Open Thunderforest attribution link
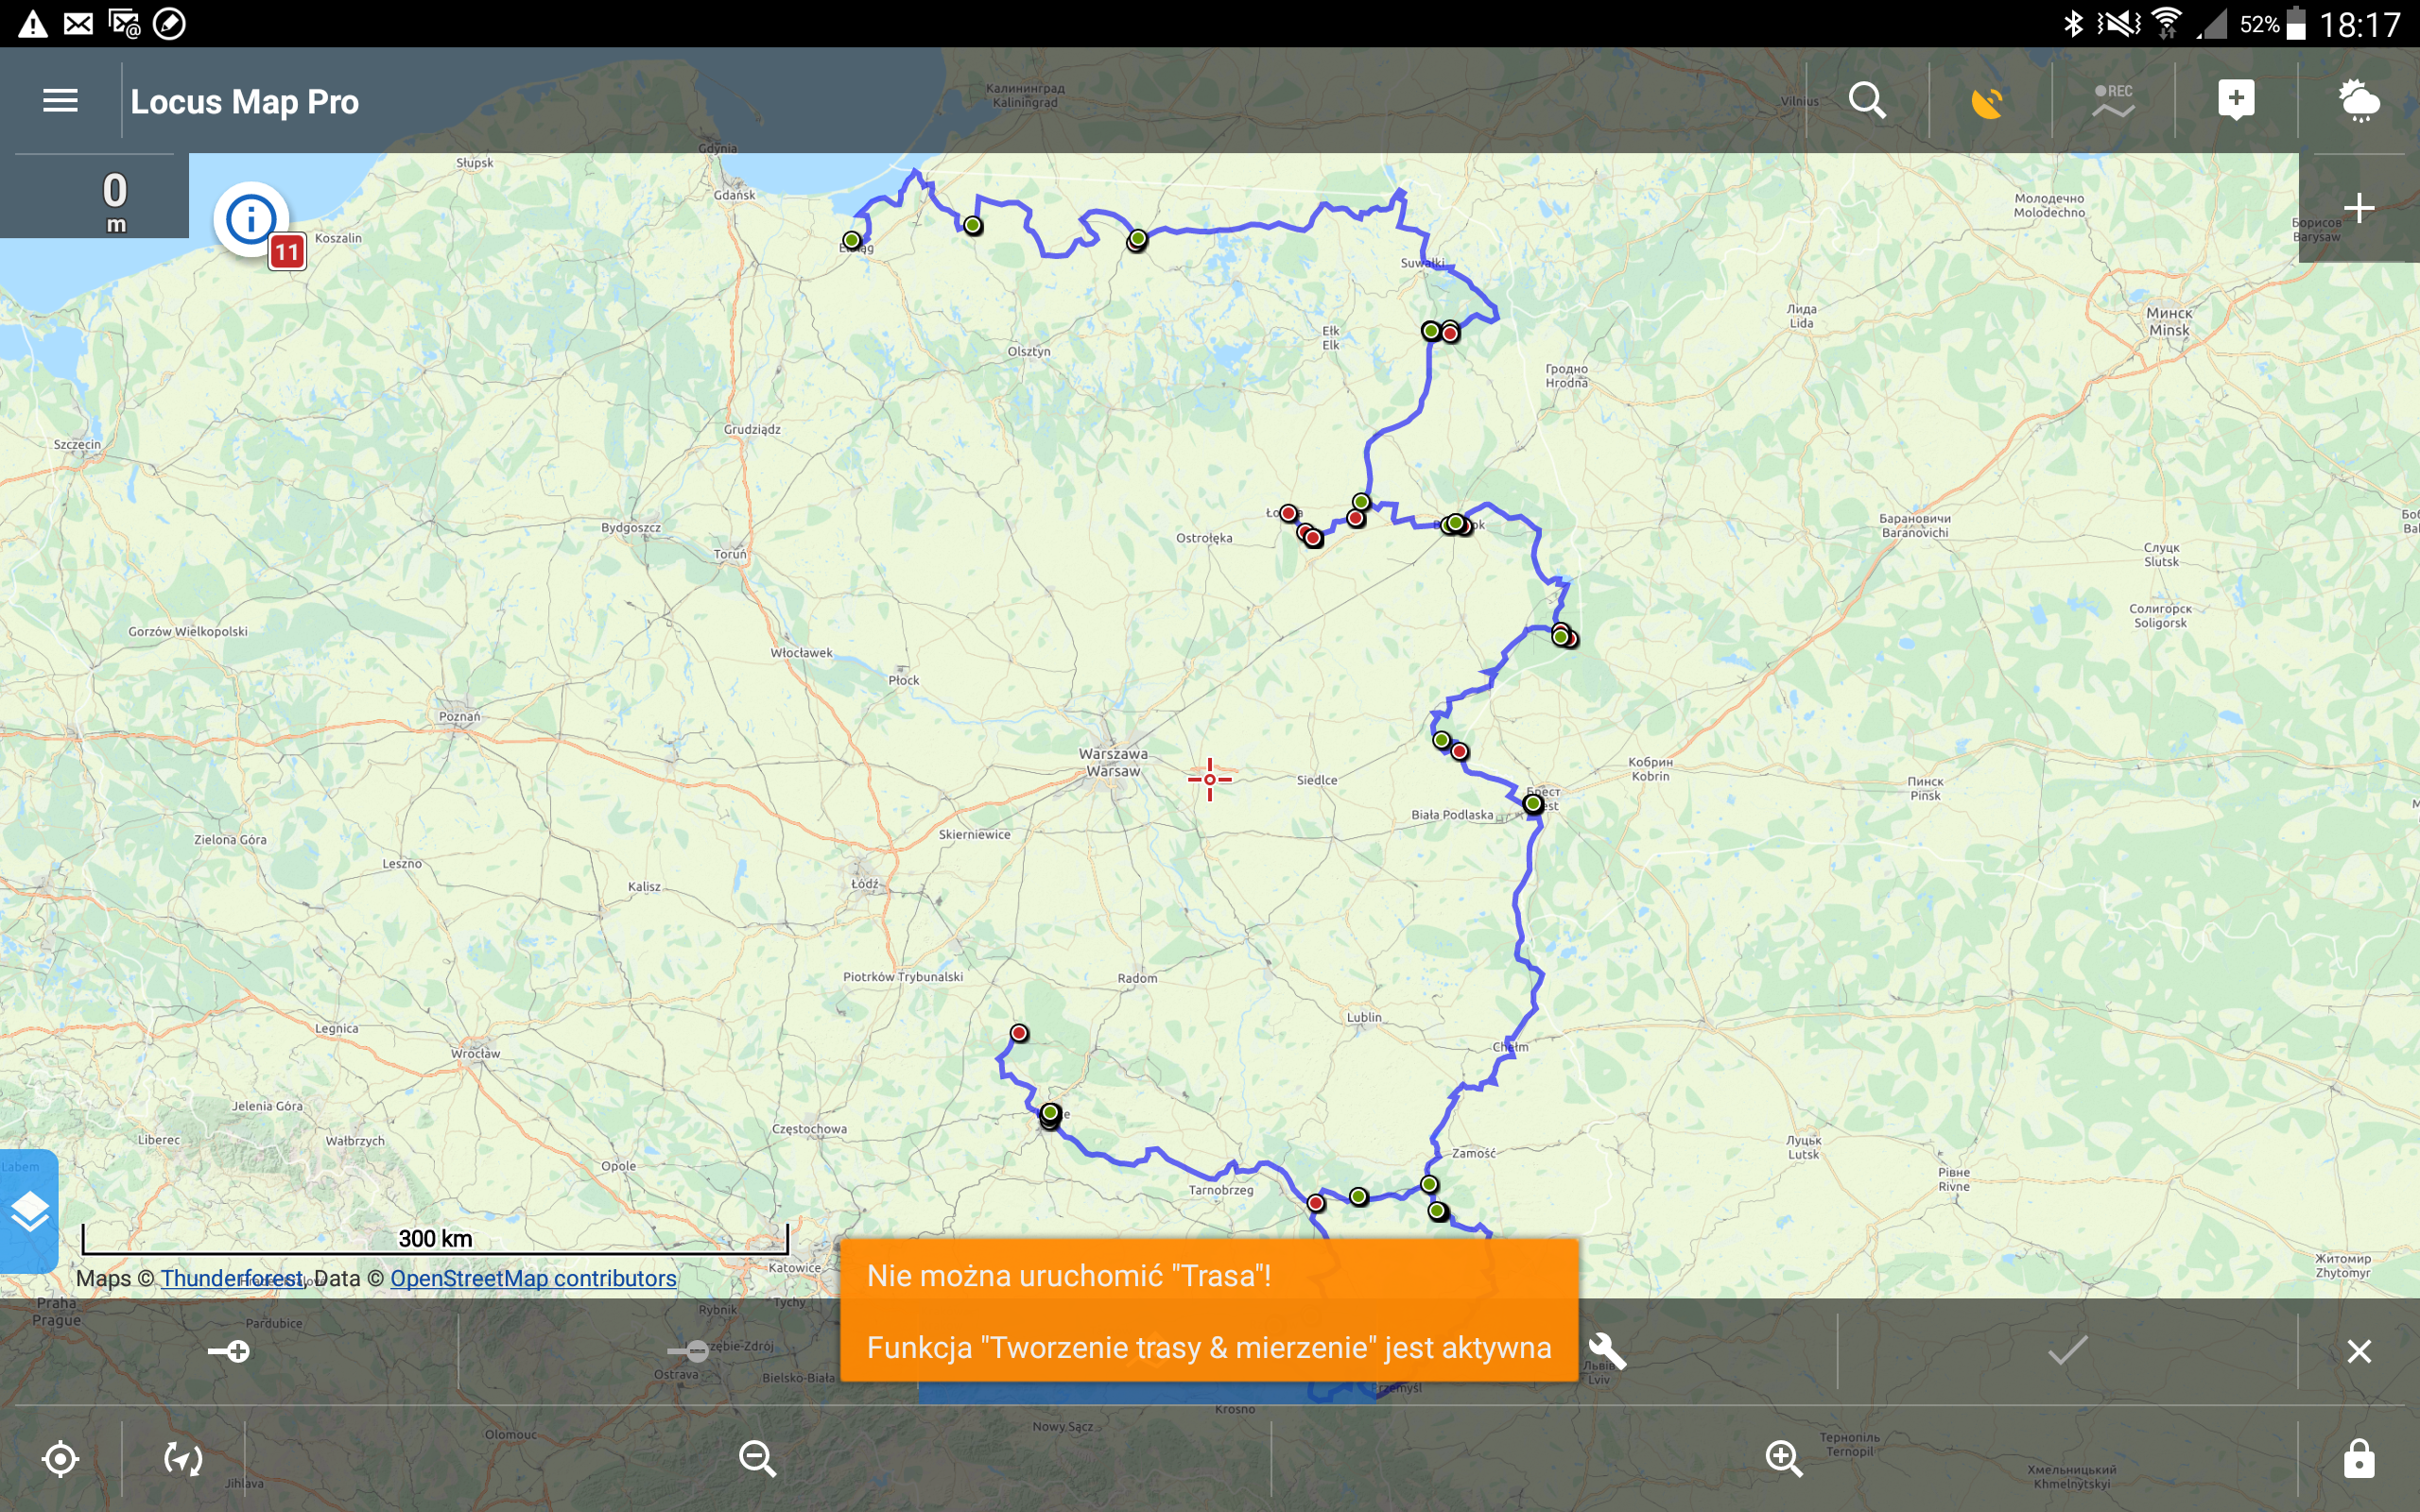Viewport: 2420px width, 1512px height. (x=232, y=1278)
